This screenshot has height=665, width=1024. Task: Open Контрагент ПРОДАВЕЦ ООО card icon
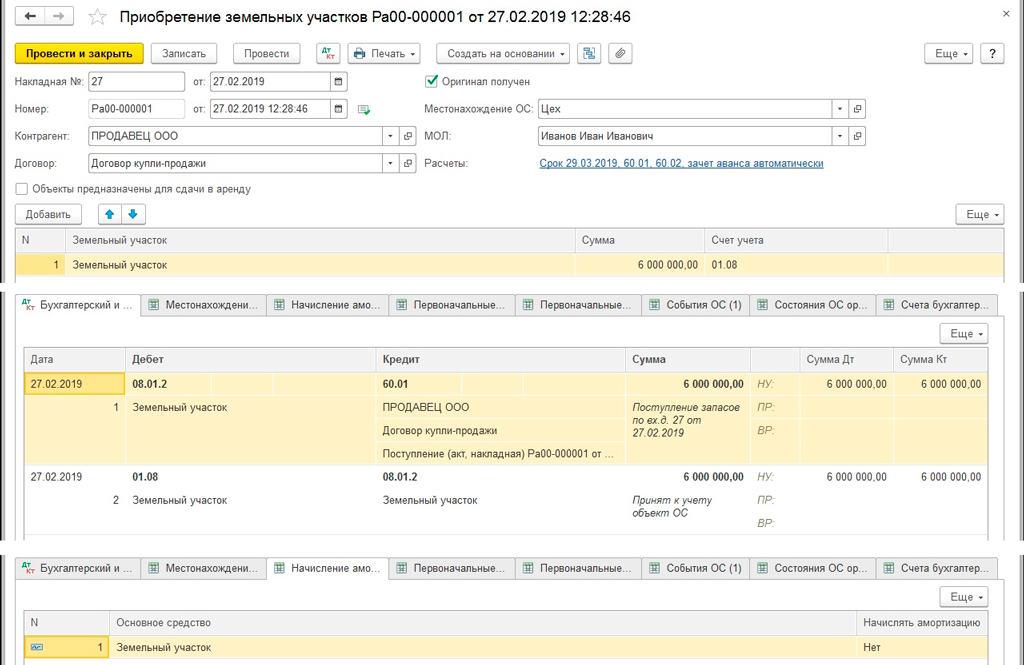(408, 136)
